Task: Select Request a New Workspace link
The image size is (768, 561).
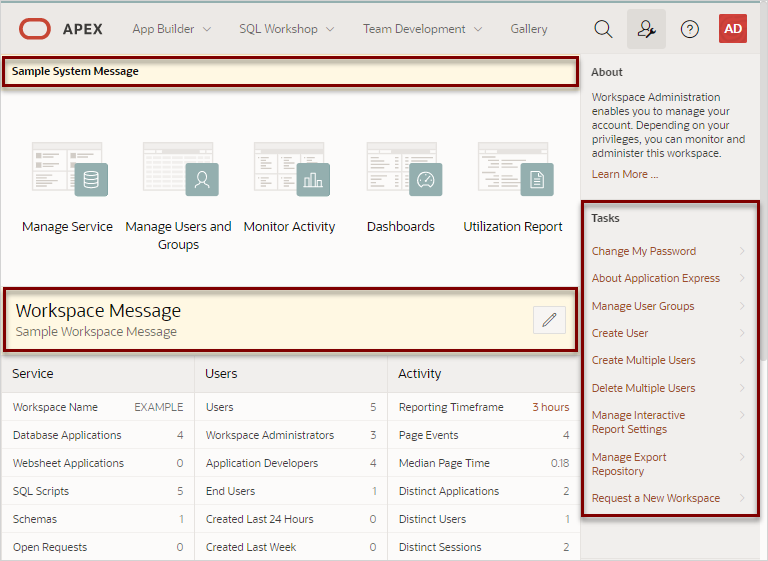Action: 655,498
